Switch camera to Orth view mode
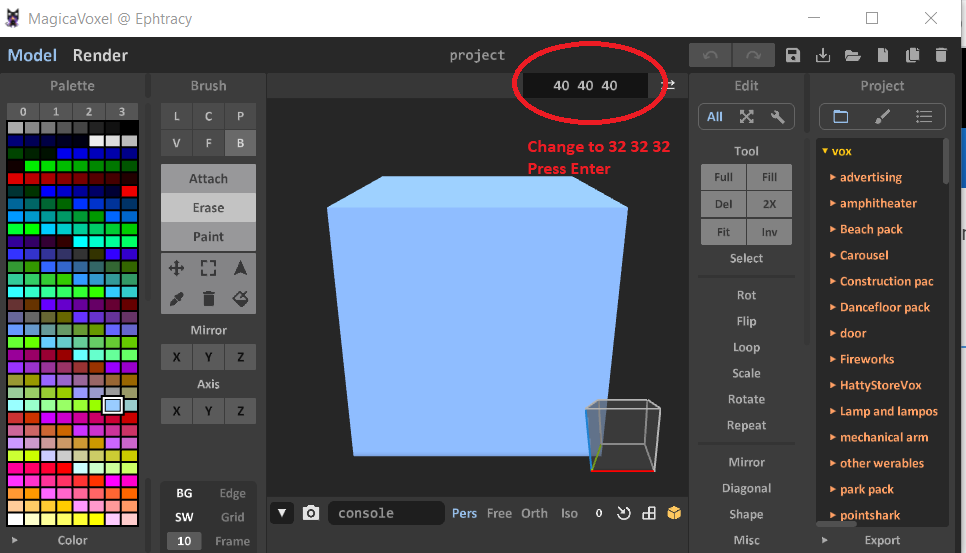 tap(534, 513)
